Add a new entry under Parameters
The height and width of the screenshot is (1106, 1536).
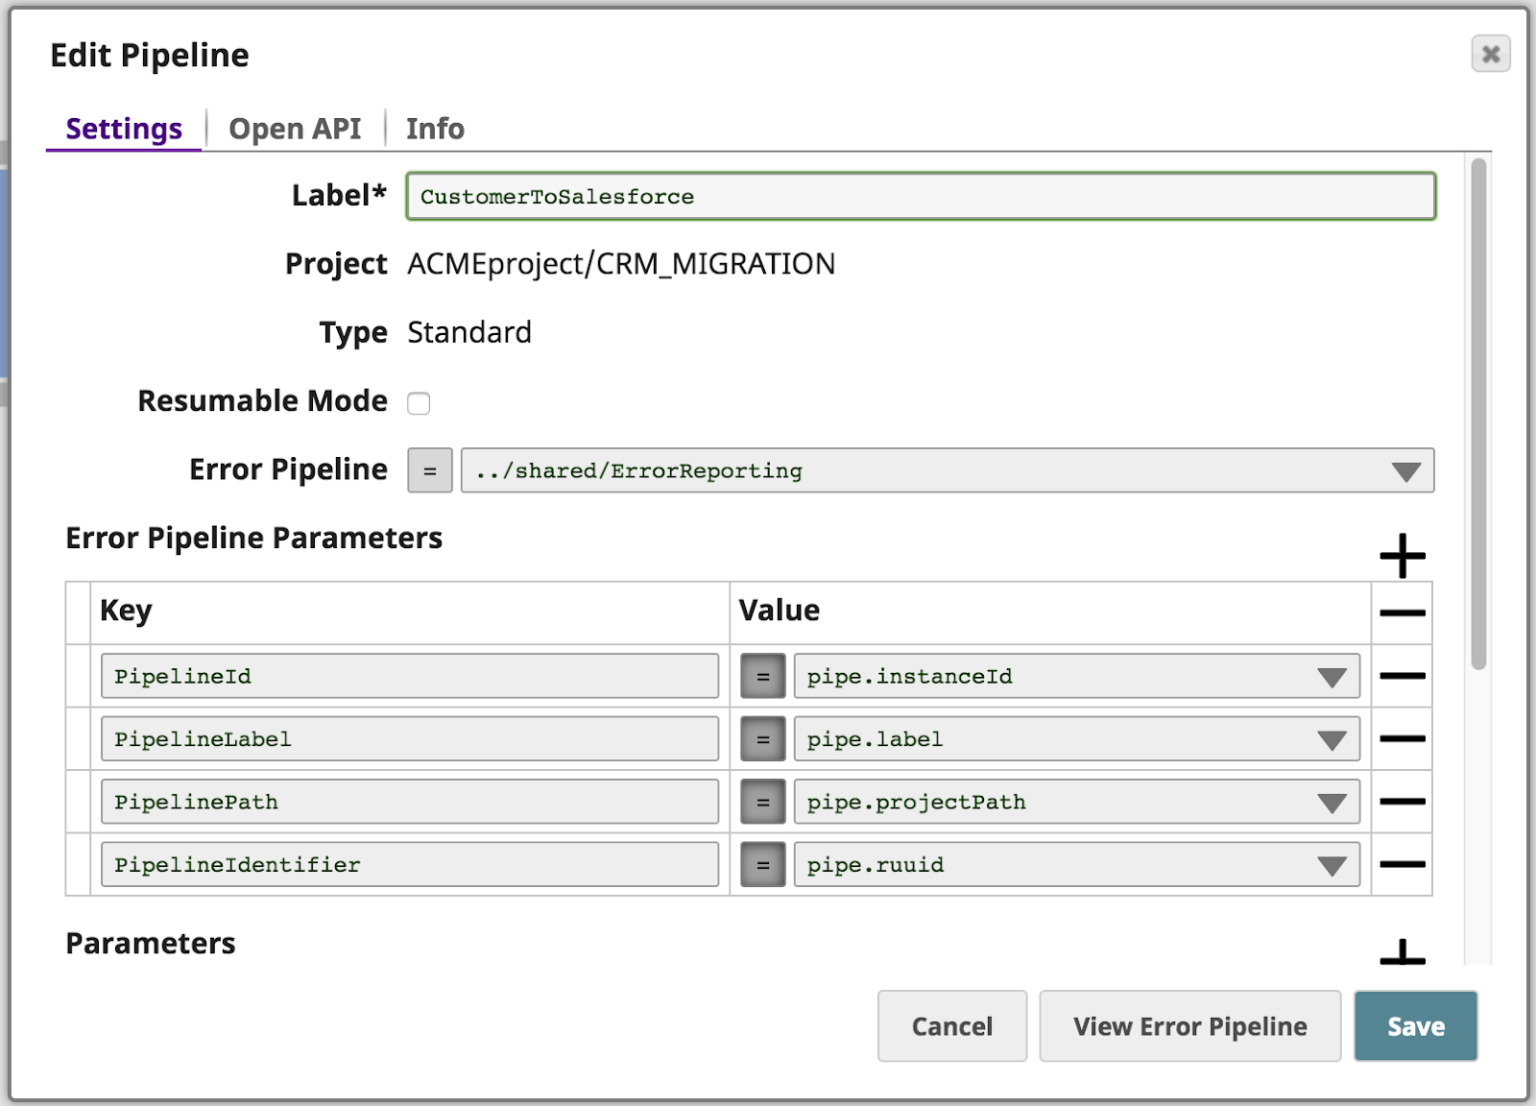pyautogui.click(x=1404, y=957)
